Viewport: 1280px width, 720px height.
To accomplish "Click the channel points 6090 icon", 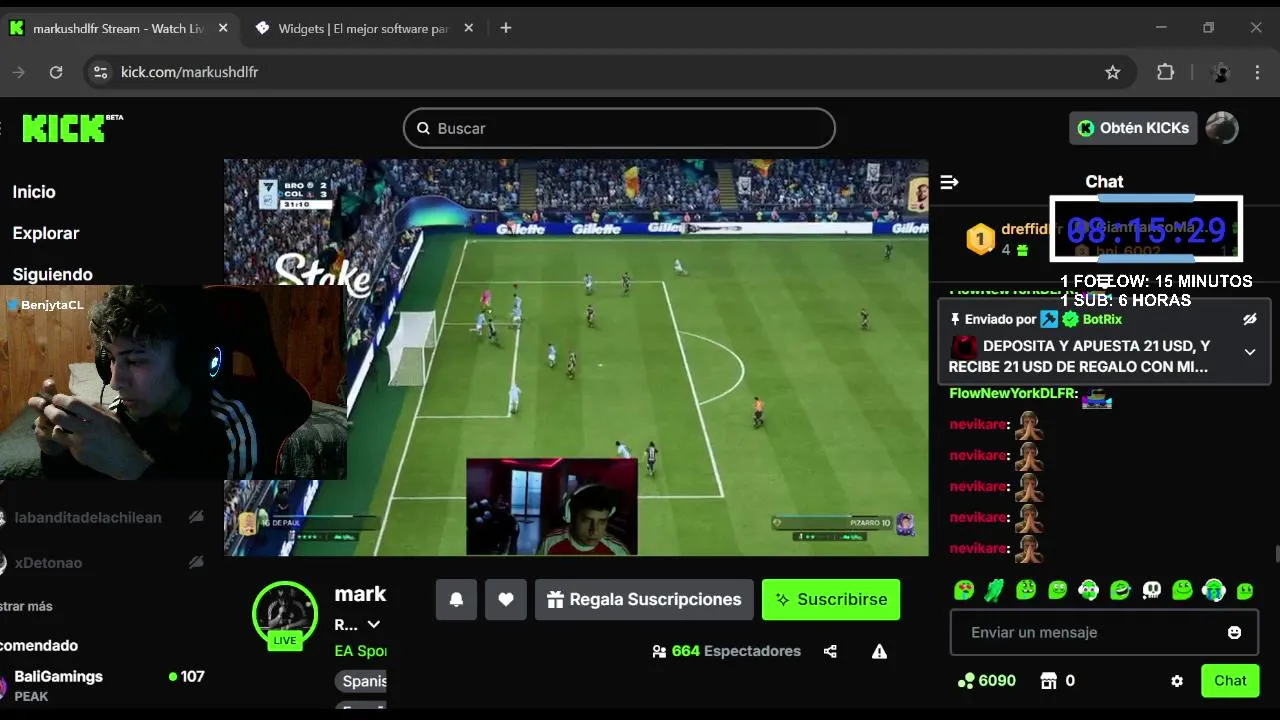I will click(x=966, y=681).
